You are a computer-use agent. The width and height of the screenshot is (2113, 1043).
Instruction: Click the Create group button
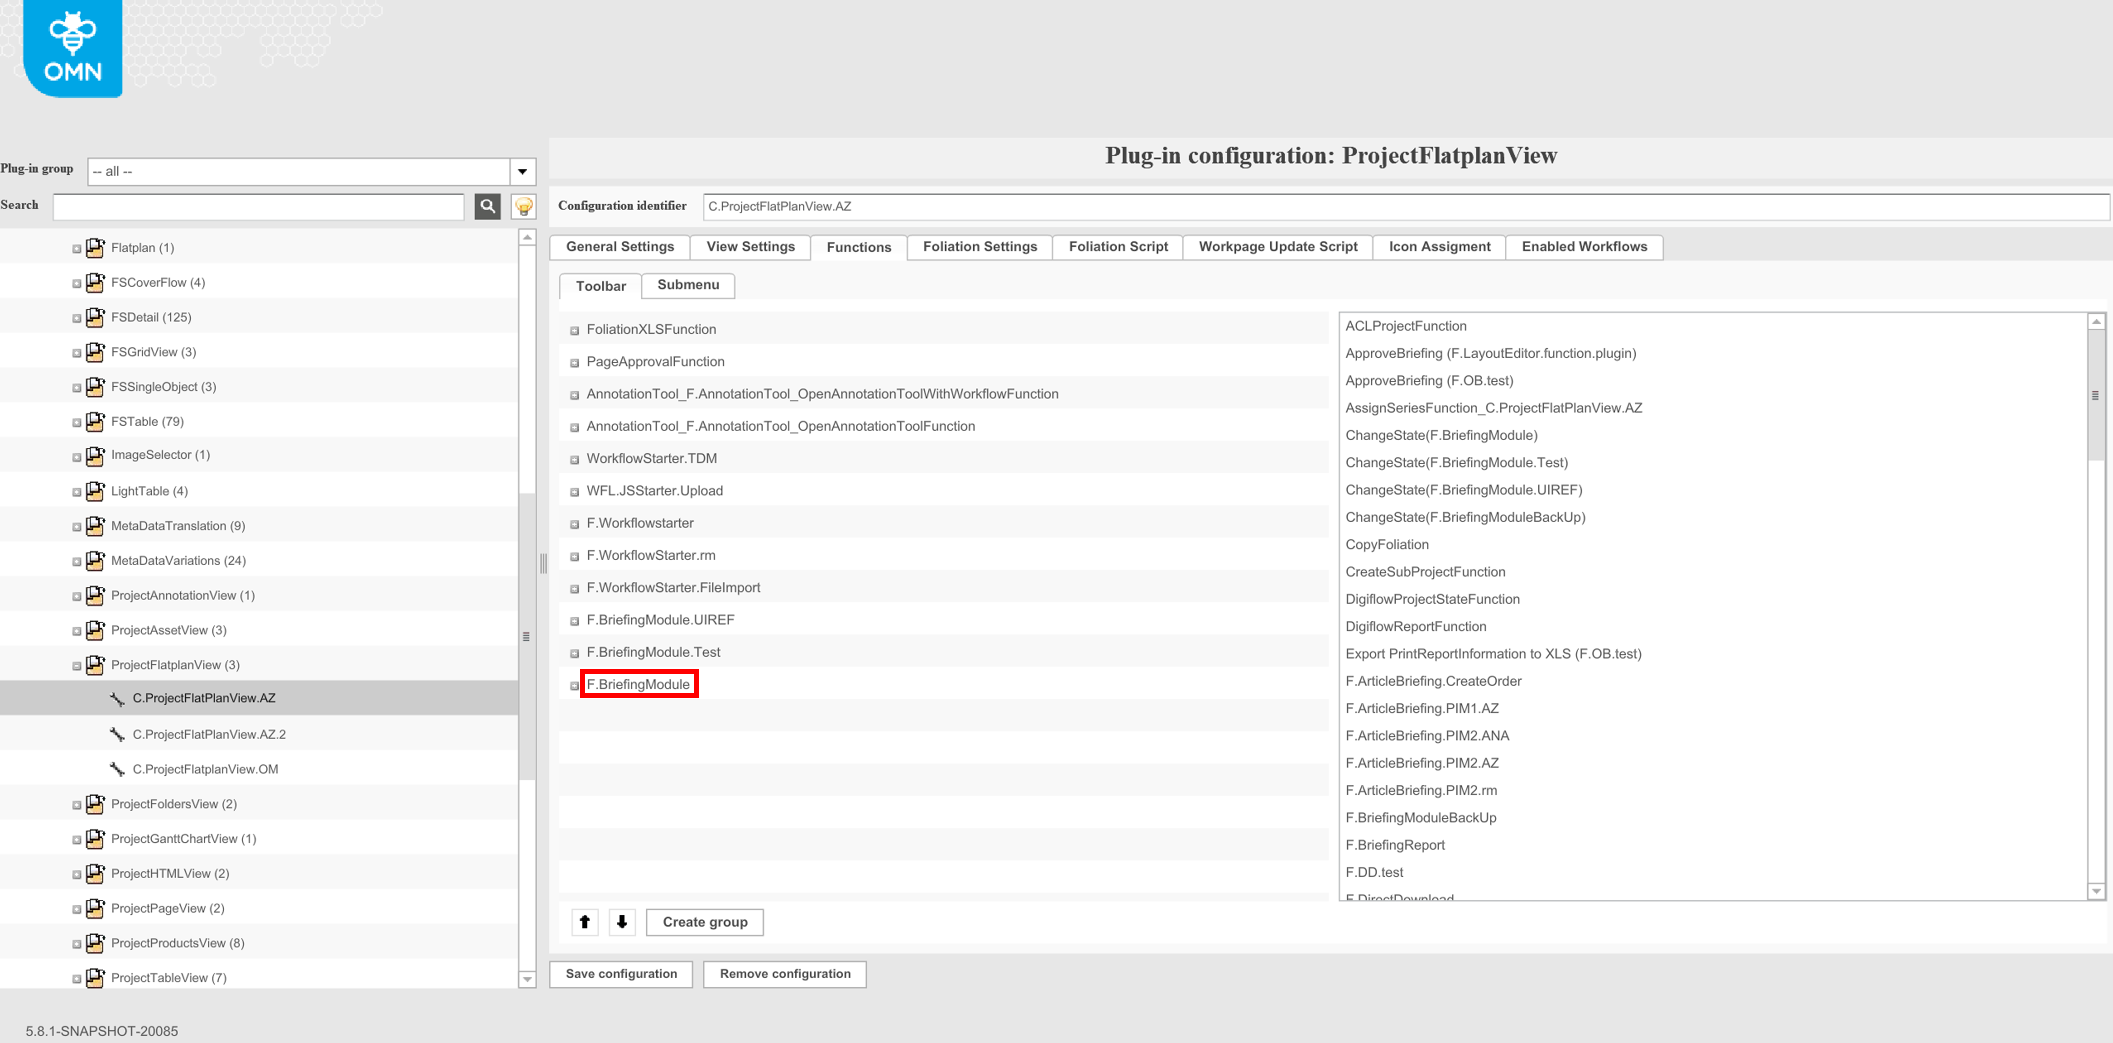[705, 922]
